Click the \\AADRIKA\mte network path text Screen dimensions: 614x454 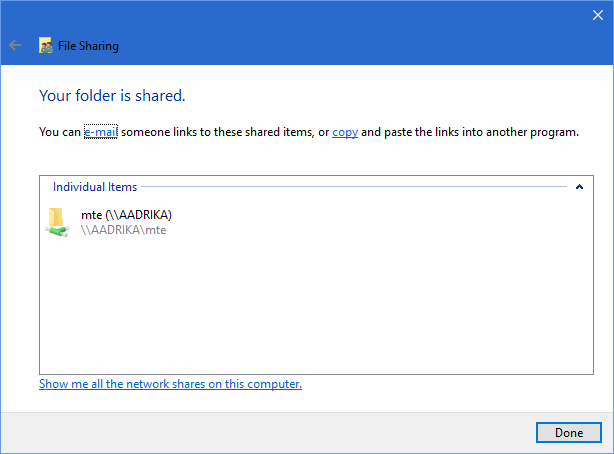click(123, 229)
